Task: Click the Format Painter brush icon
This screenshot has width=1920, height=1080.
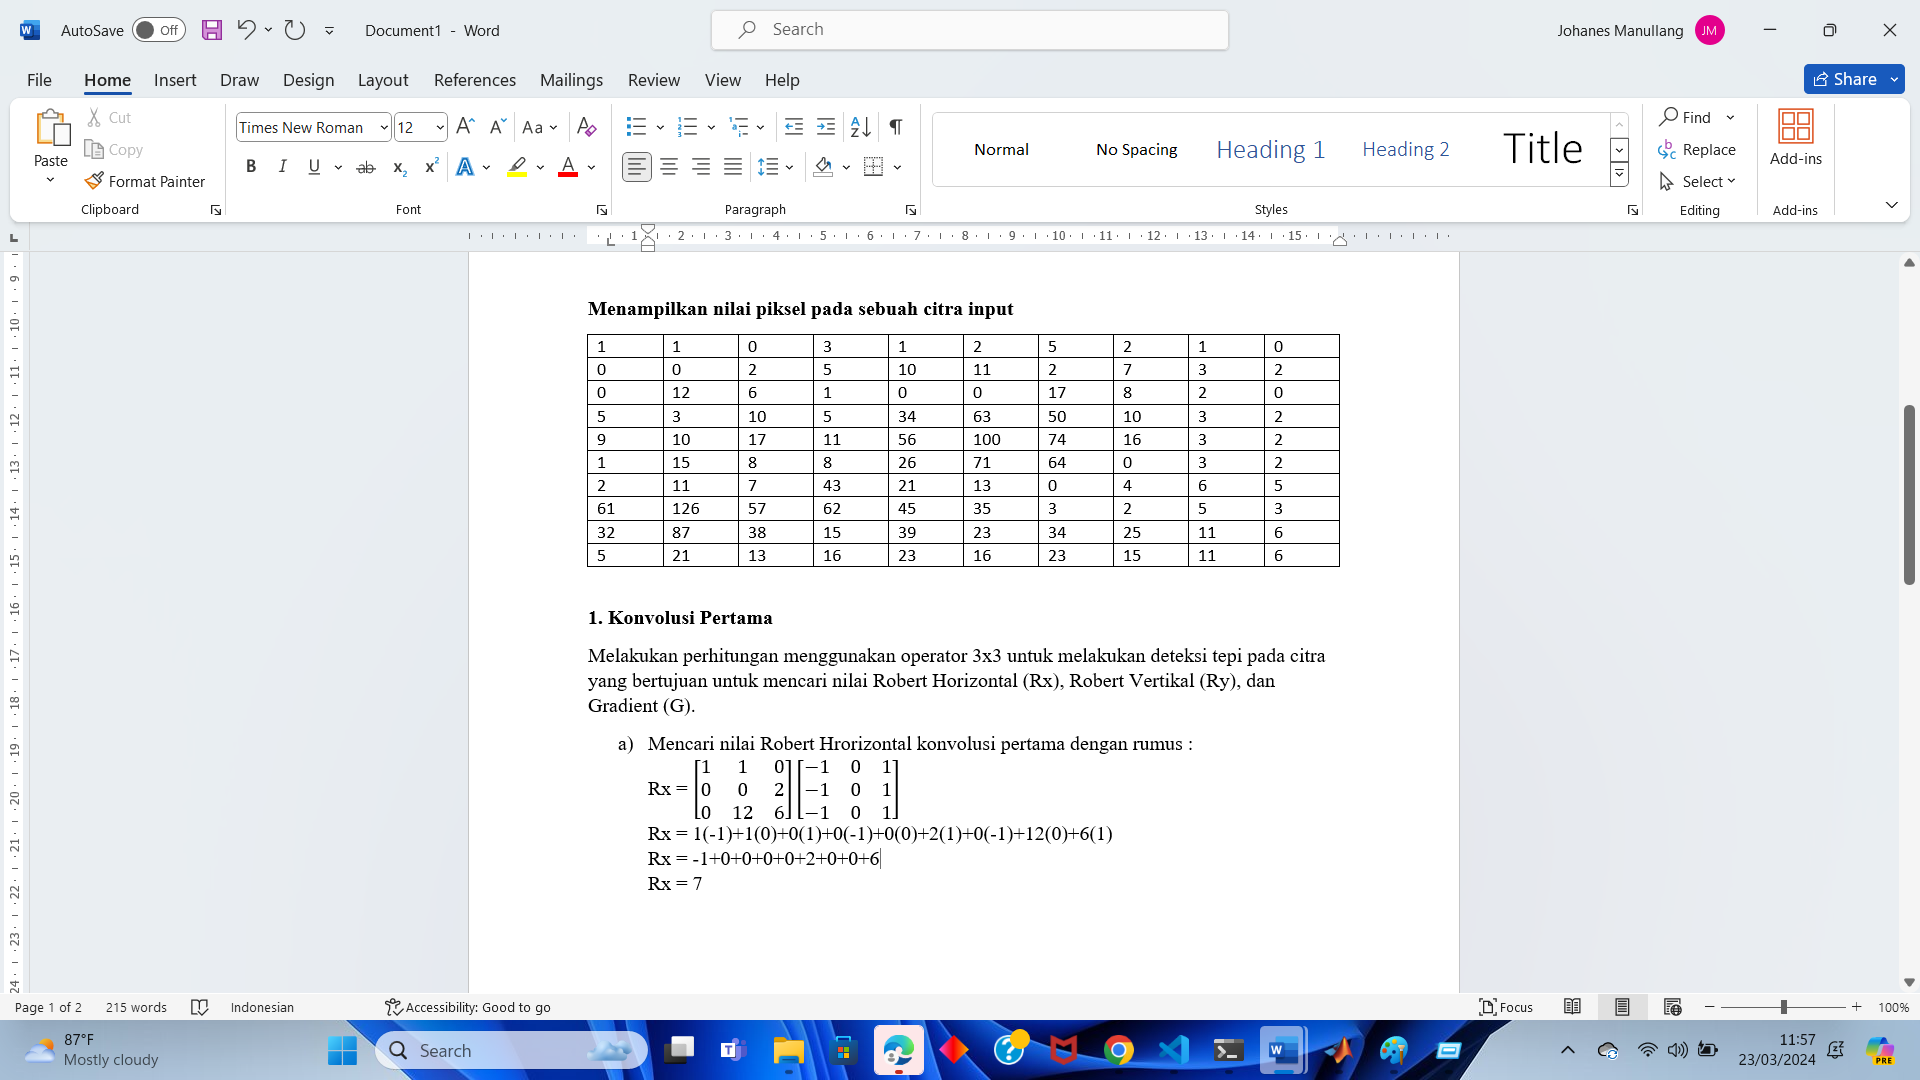Action: pos(94,181)
